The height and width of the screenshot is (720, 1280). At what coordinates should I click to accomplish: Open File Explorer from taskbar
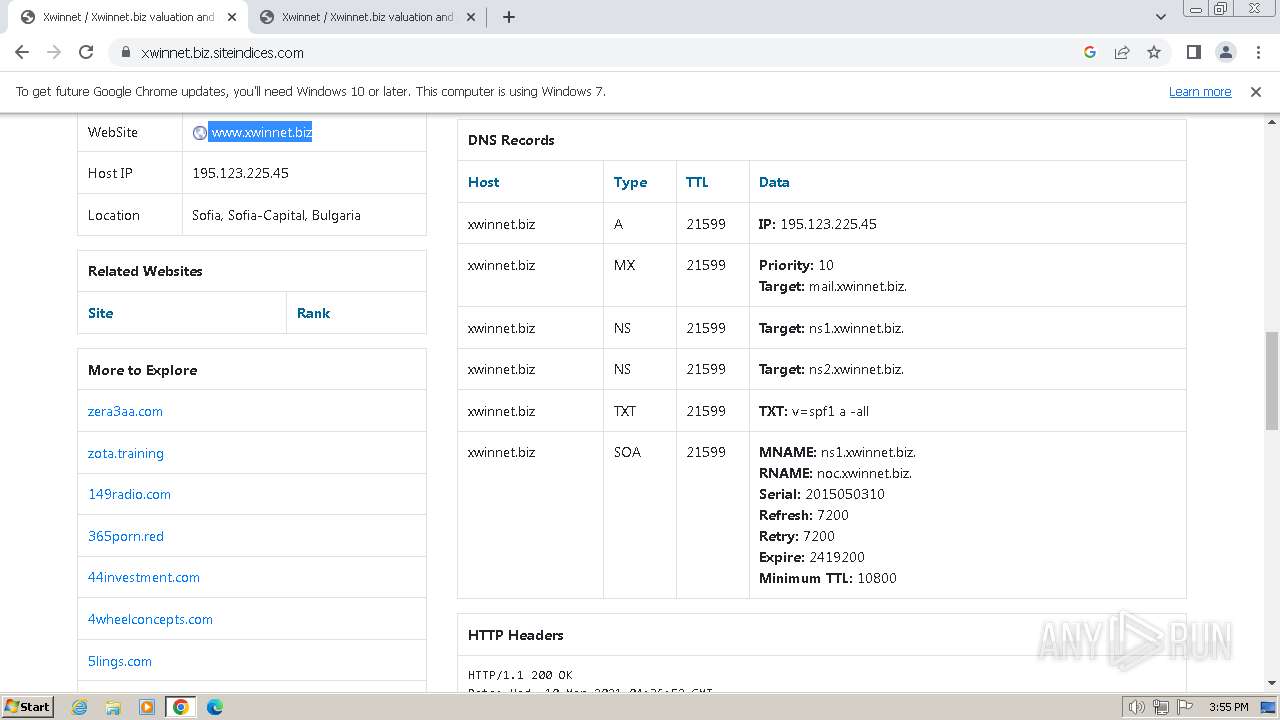[113, 707]
